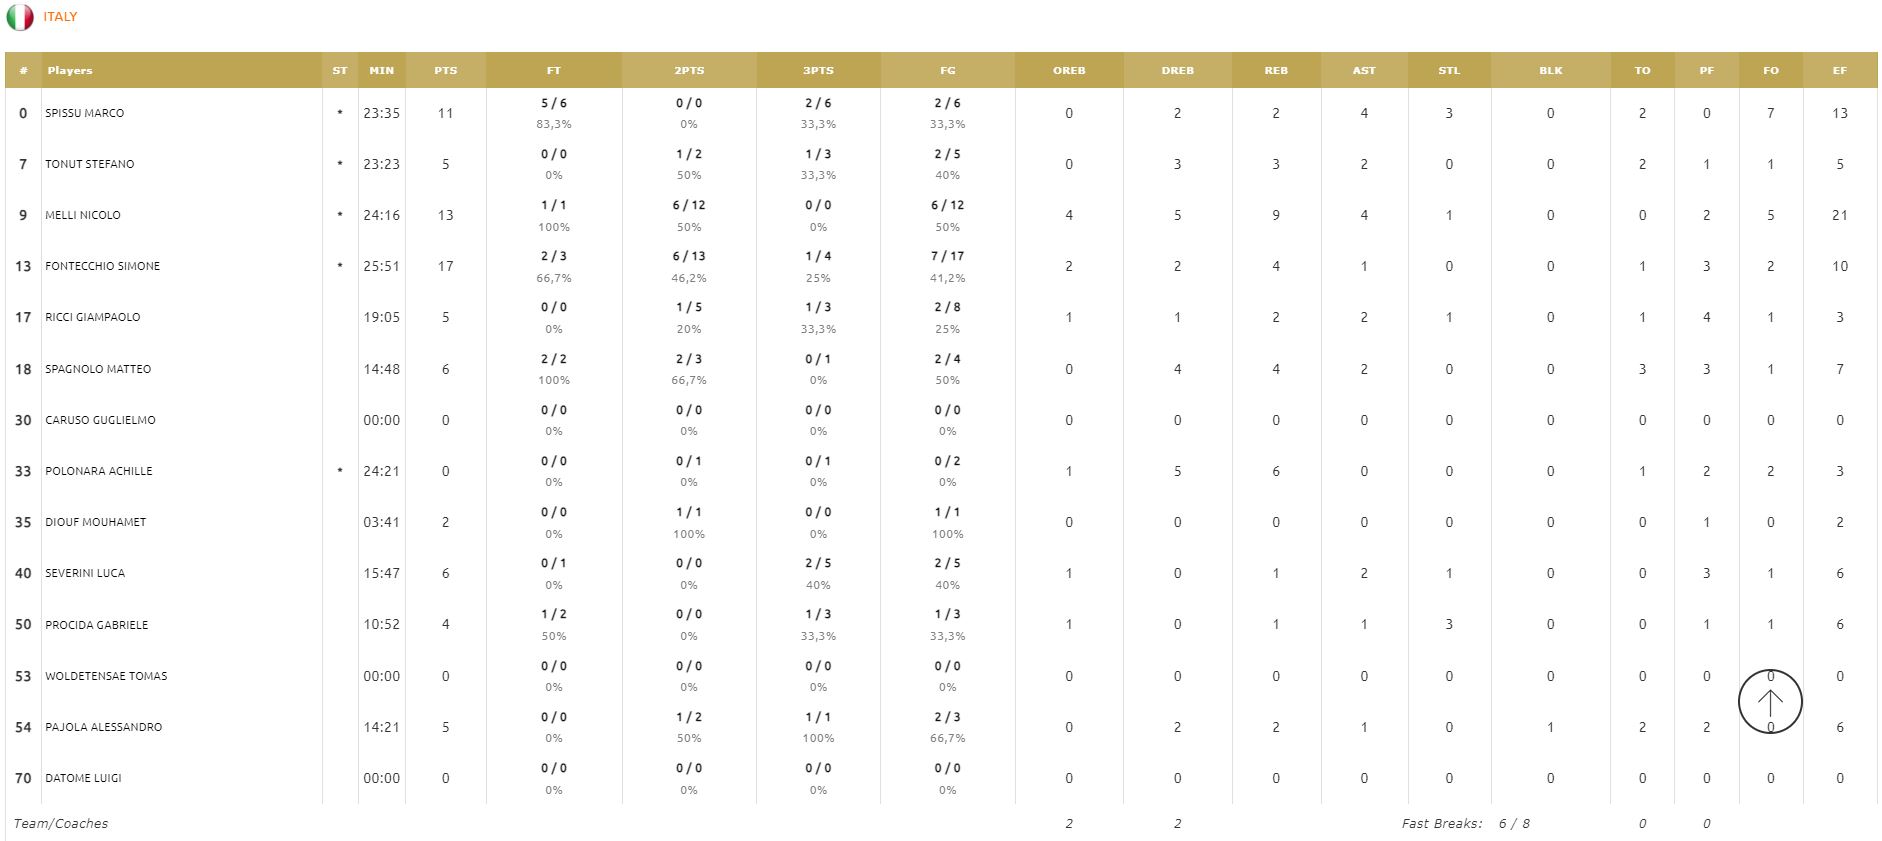Click on DATOME LUIGI

[83, 778]
